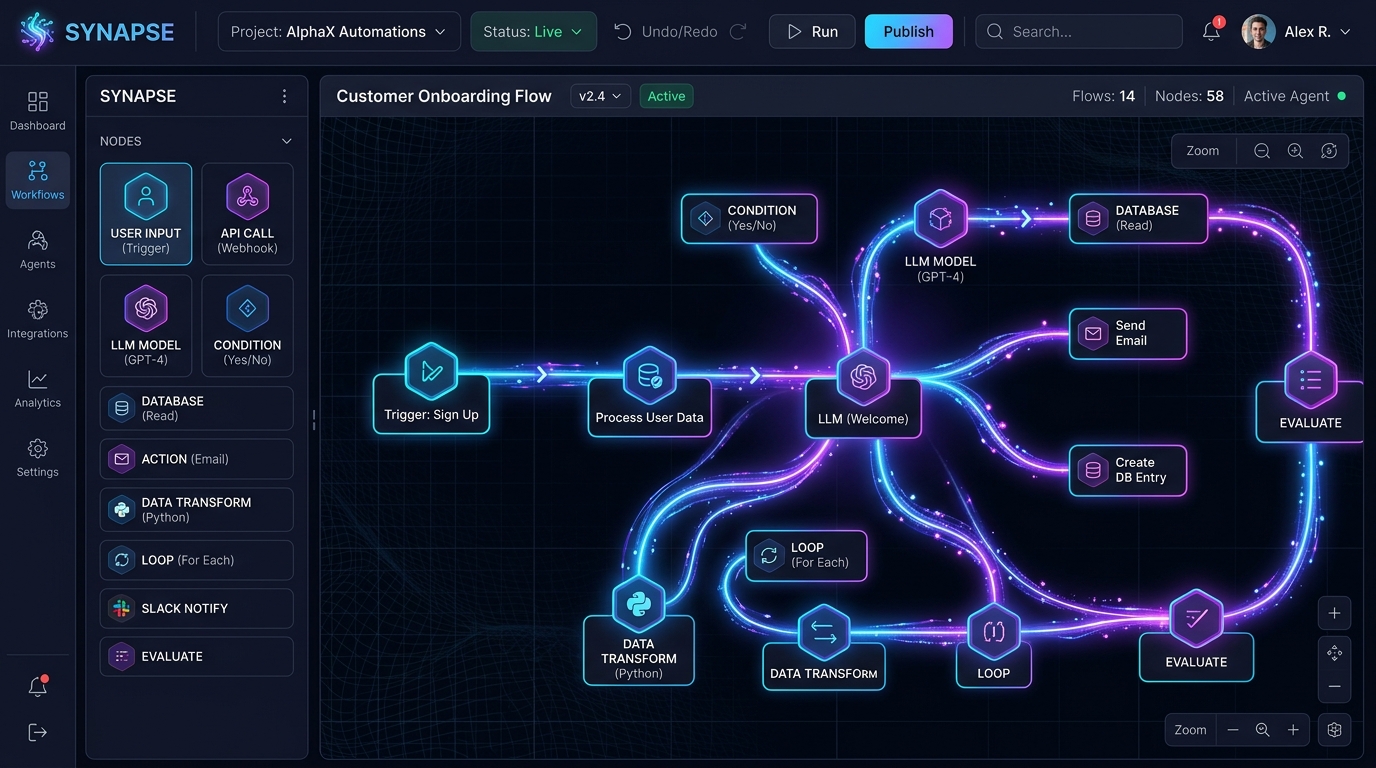Click the Active status badge
This screenshot has width=1376, height=768.
(666, 96)
